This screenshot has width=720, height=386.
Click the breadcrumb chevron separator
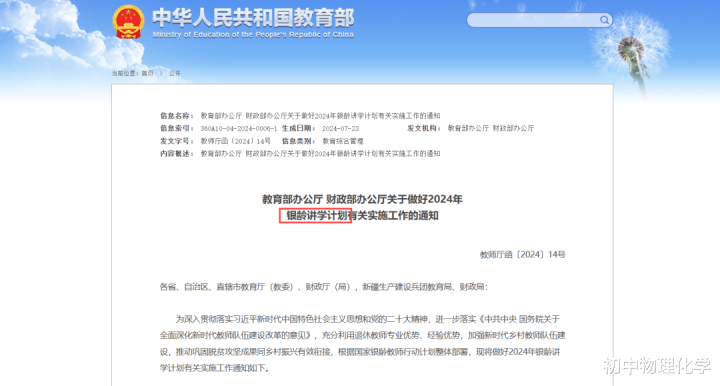(x=161, y=73)
